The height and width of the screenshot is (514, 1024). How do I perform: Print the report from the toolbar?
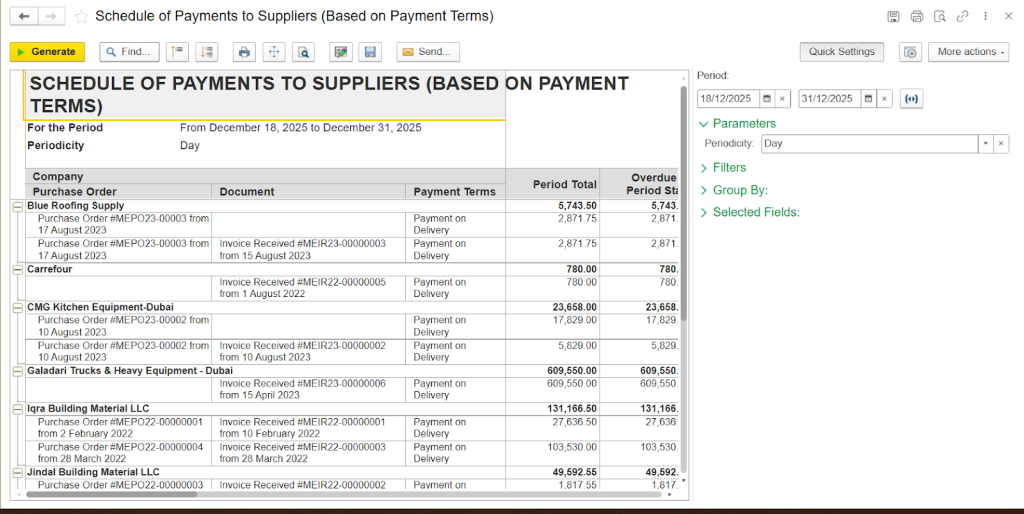[244, 52]
